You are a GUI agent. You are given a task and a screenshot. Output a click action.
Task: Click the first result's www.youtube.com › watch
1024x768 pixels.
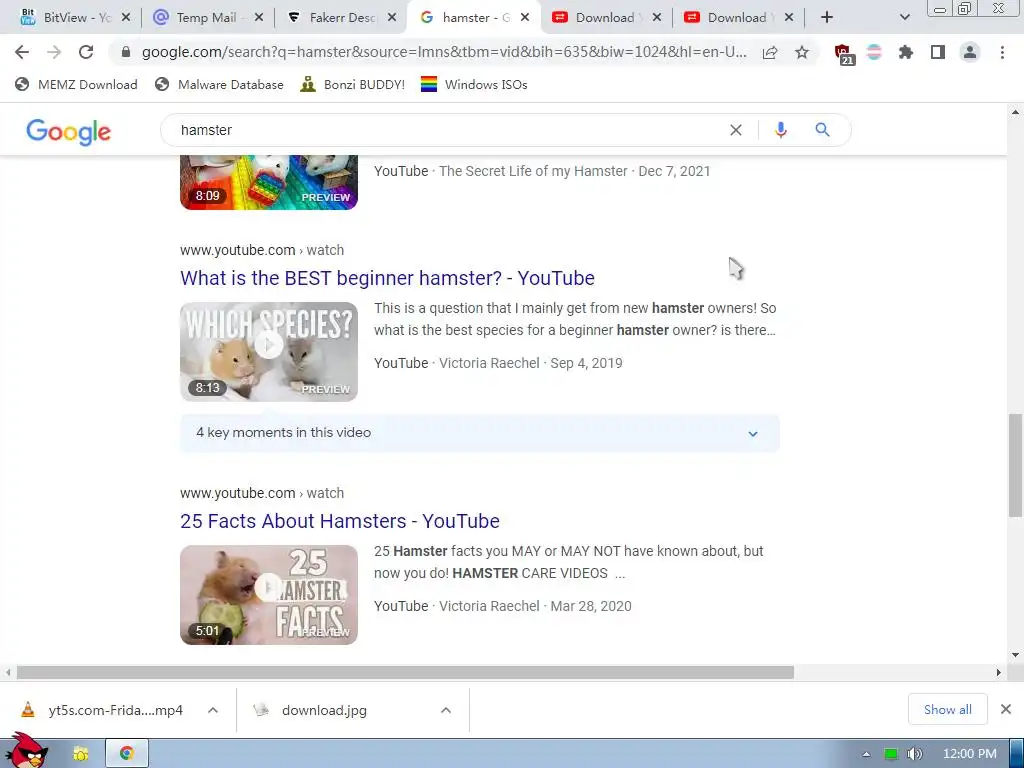click(x=262, y=250)
